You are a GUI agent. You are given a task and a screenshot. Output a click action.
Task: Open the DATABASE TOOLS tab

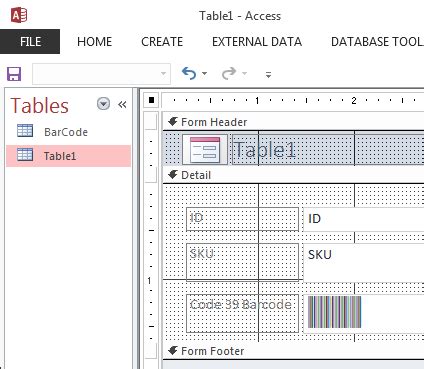pos(377,42)
